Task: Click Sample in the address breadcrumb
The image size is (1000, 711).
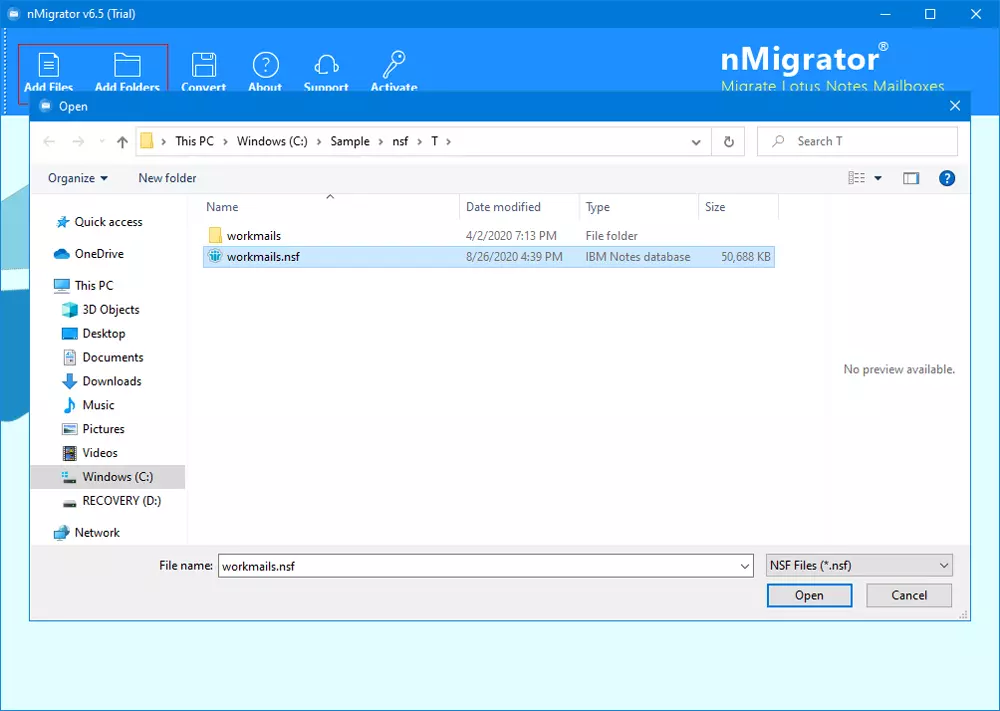Action: click(350, 142)
